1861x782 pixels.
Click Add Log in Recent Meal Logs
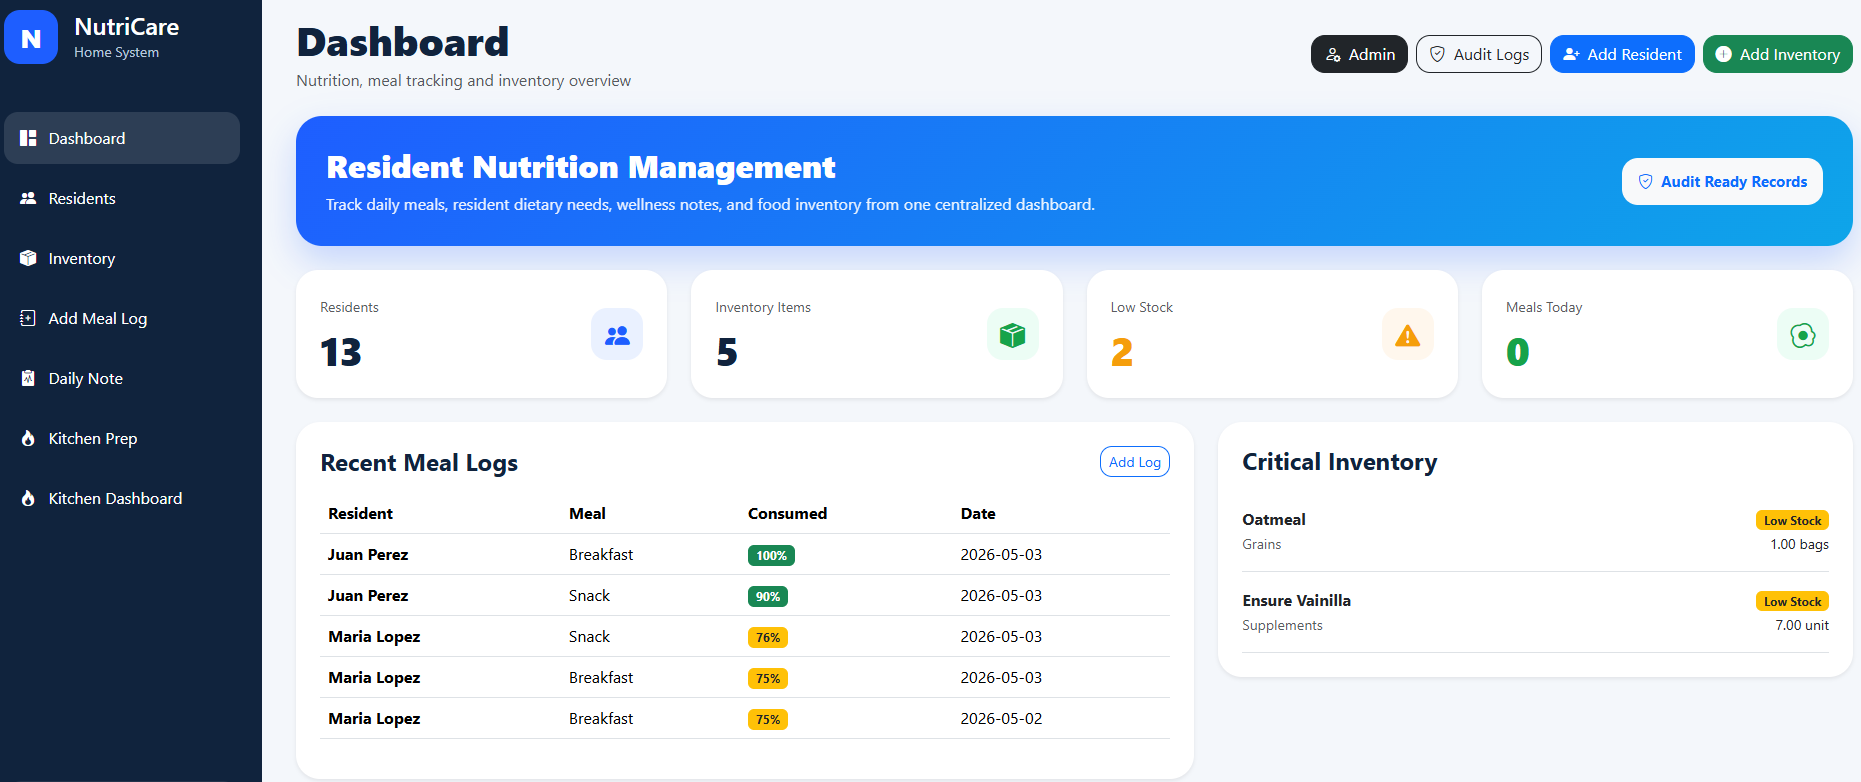[1134, 462]
